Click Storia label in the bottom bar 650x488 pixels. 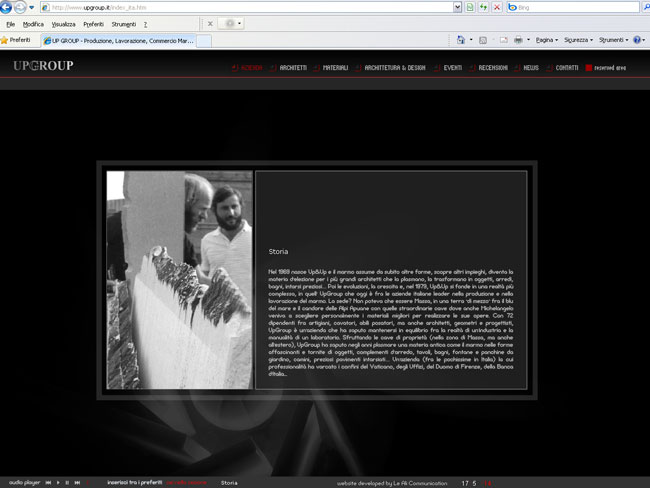tap(229, 483)
